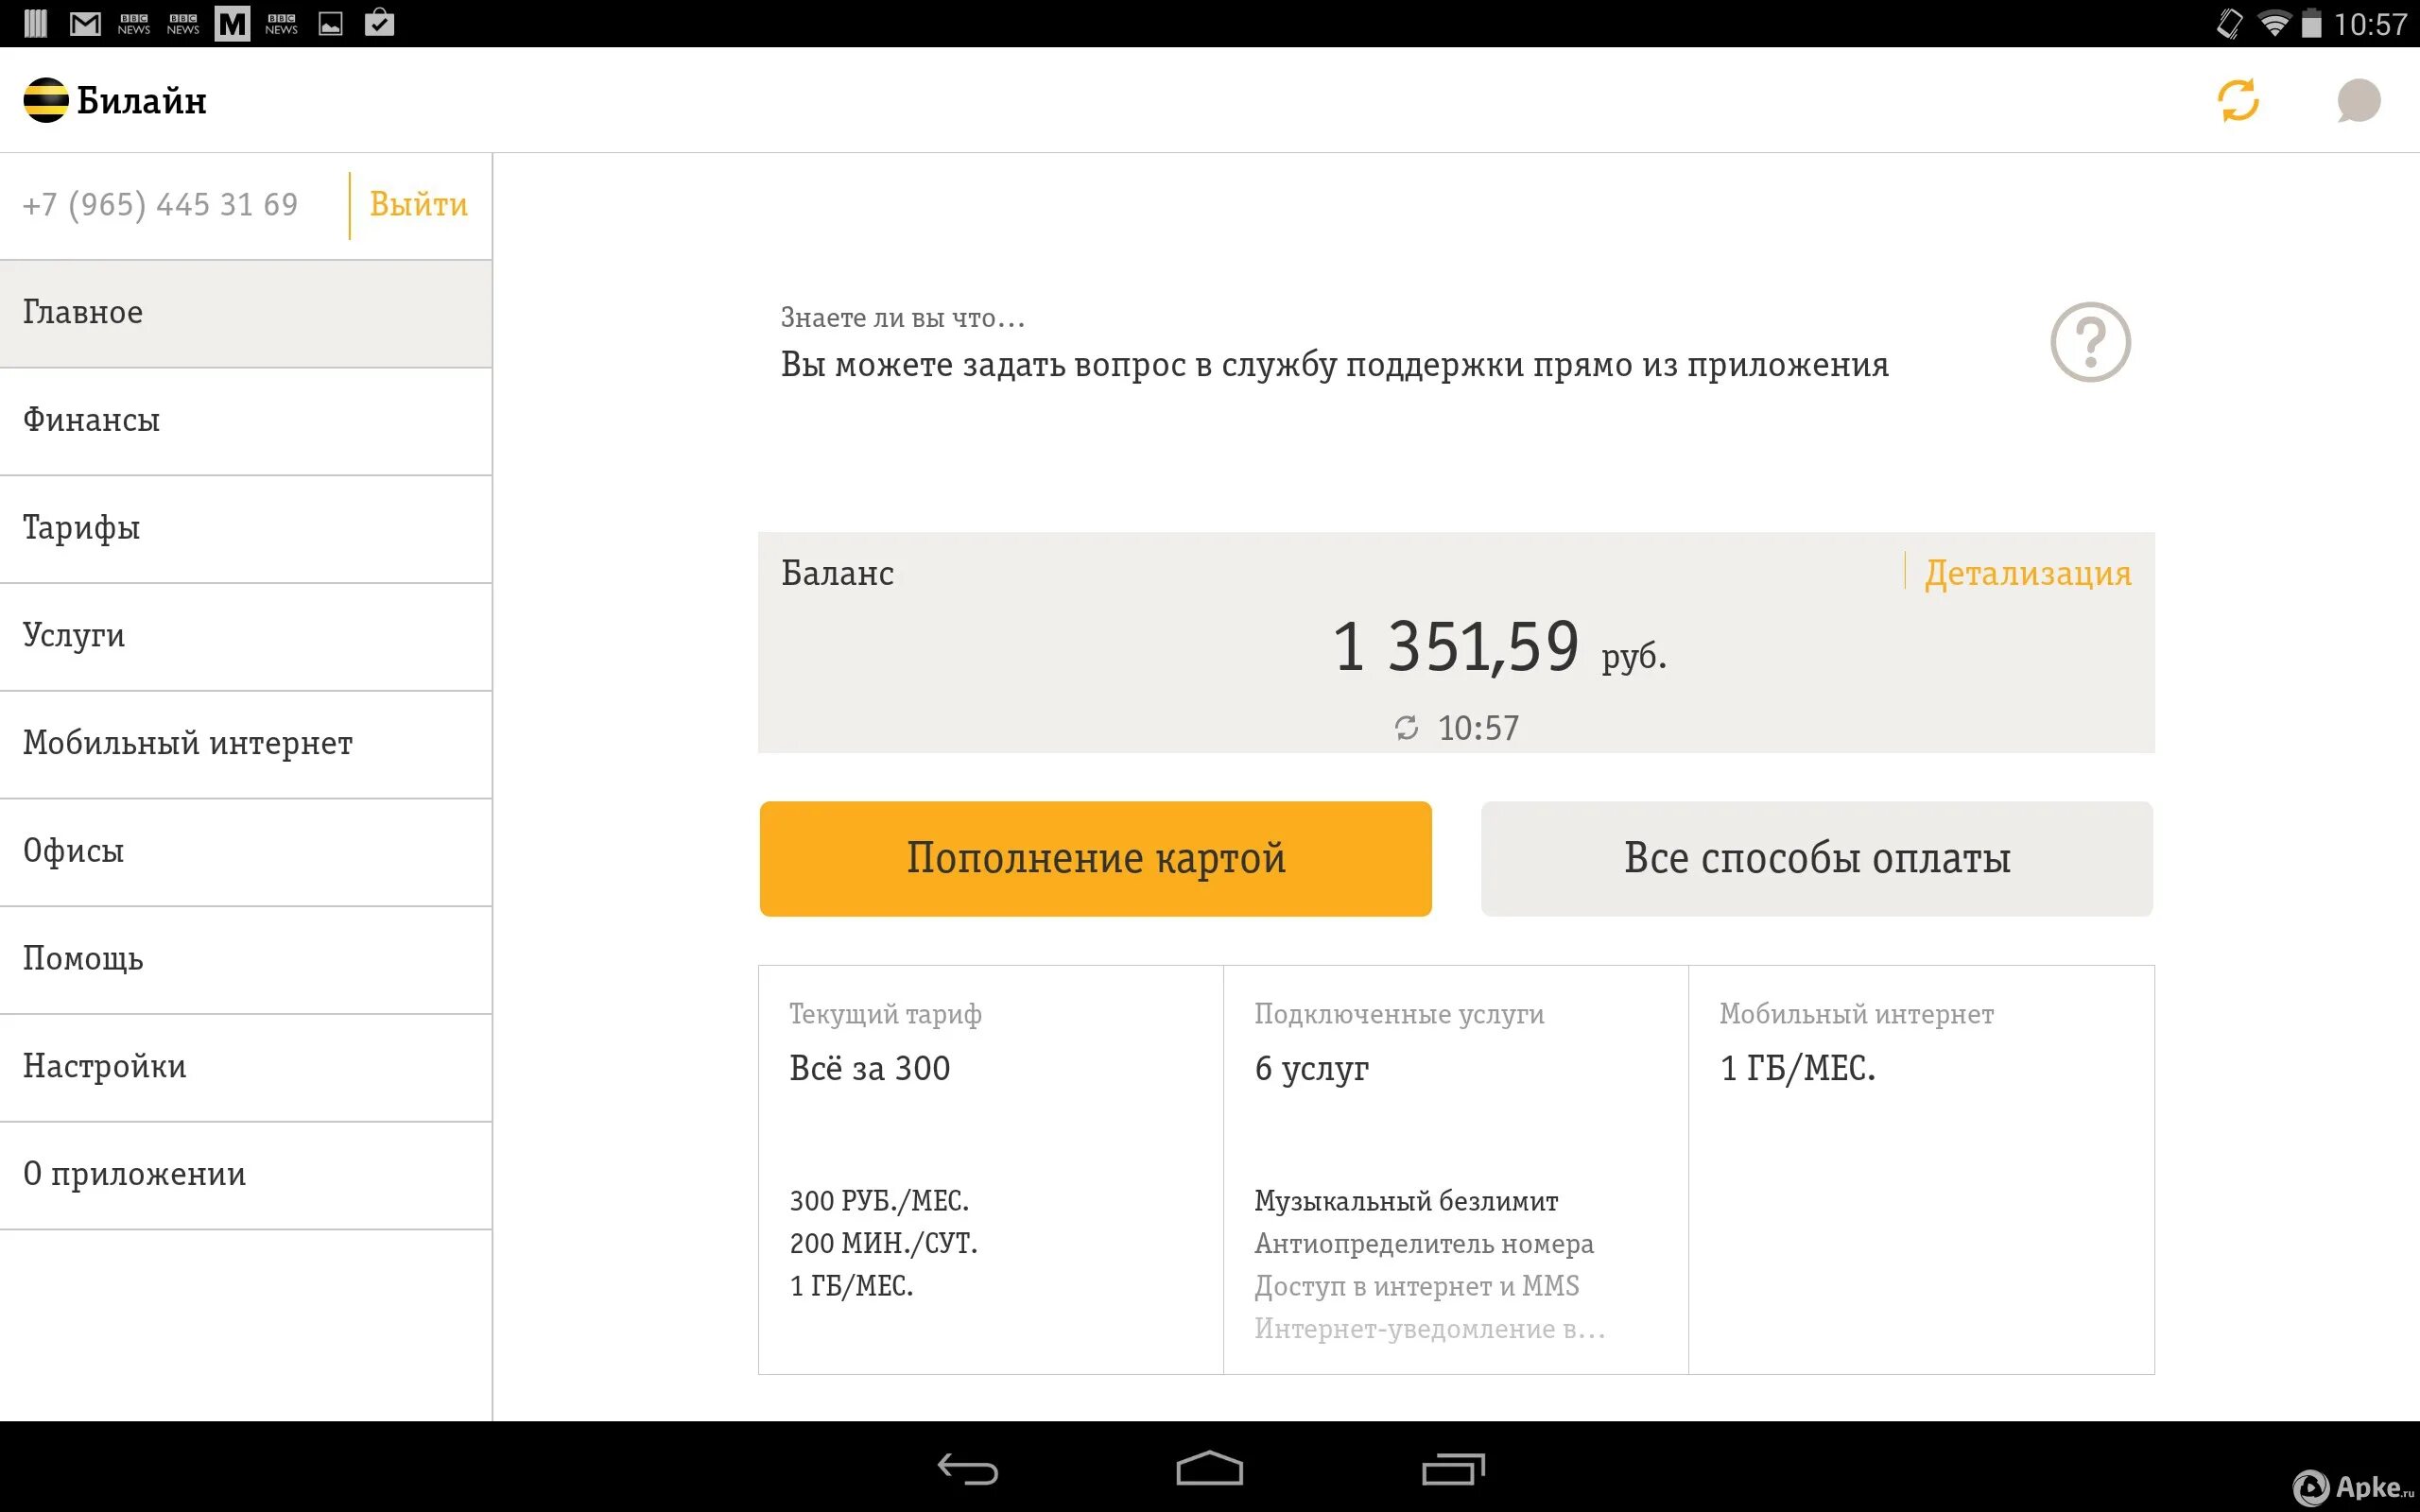The width and height of the screenshot is (2420, 1512).
Task: Open О приложении menu item
Action: click(x=246, y=1175)
